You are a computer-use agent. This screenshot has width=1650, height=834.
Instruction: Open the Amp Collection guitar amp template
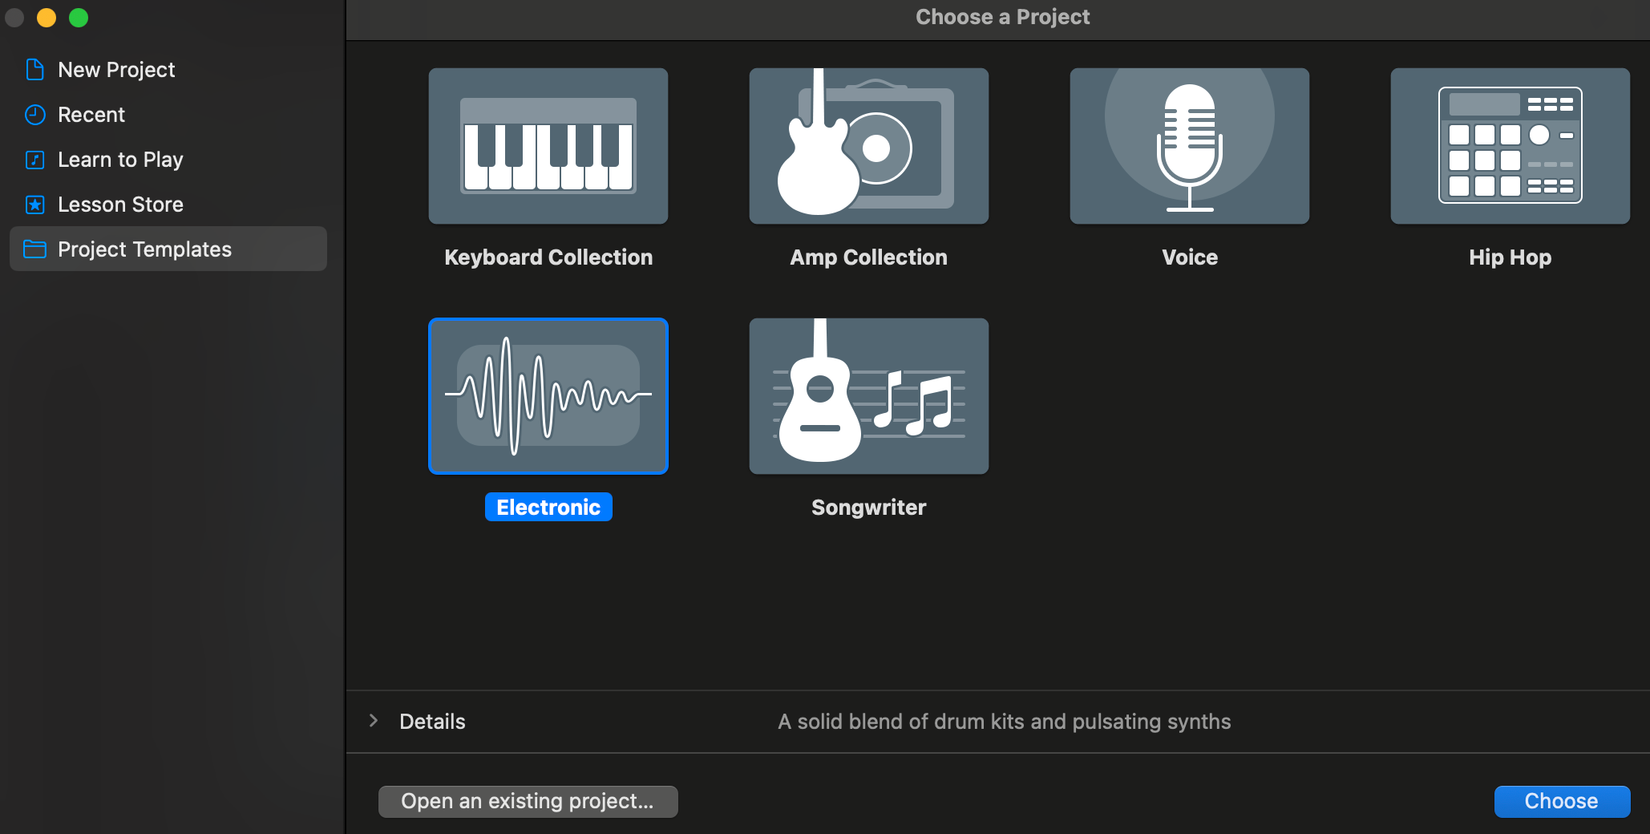tap(868, 145)
